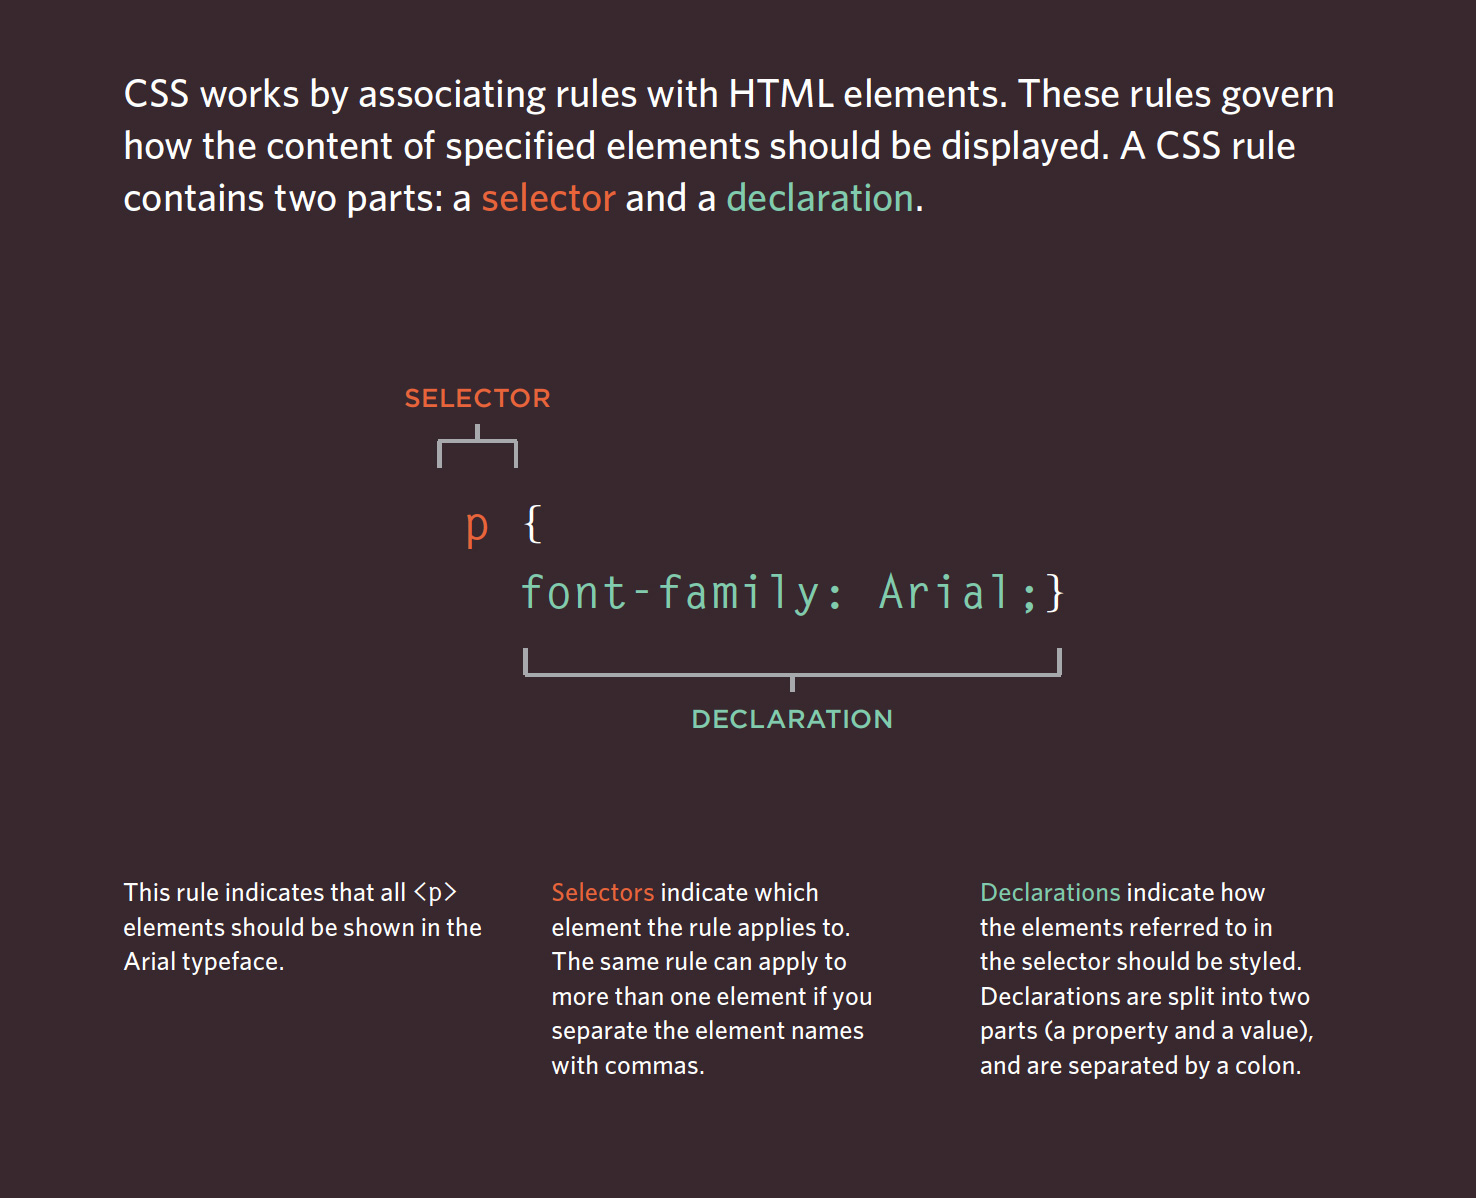
Task: Click the green word "Declarations" in the right column
Action: (1050, 892)
